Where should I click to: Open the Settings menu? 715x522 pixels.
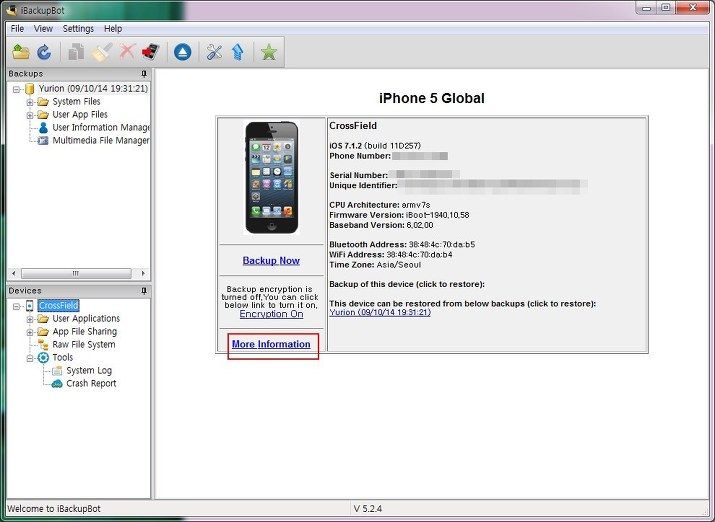coord(78,28)
